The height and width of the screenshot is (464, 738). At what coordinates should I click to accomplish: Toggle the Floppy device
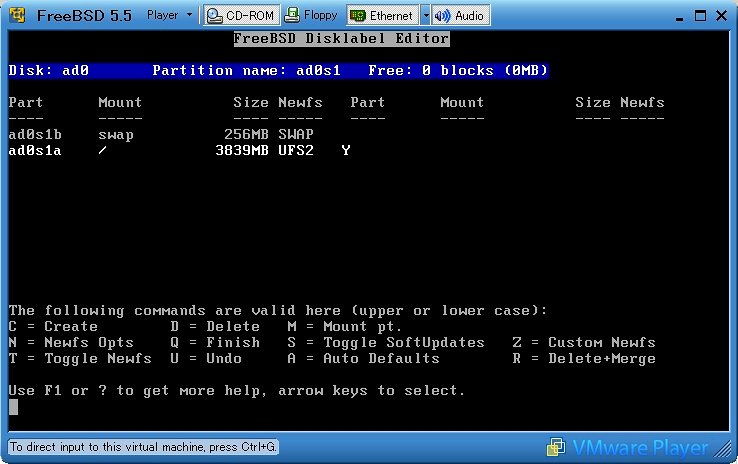click(x=310, y=15)
